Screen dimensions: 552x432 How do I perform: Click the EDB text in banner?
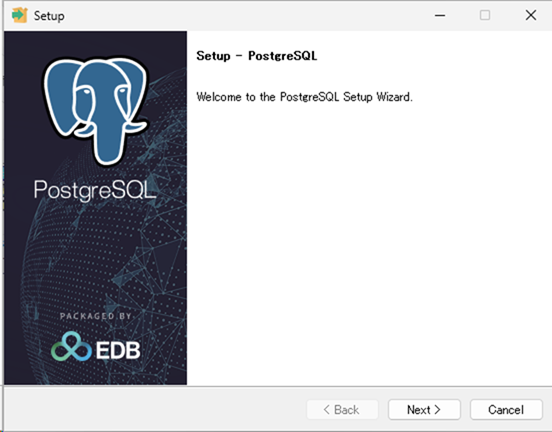point(118,350)
